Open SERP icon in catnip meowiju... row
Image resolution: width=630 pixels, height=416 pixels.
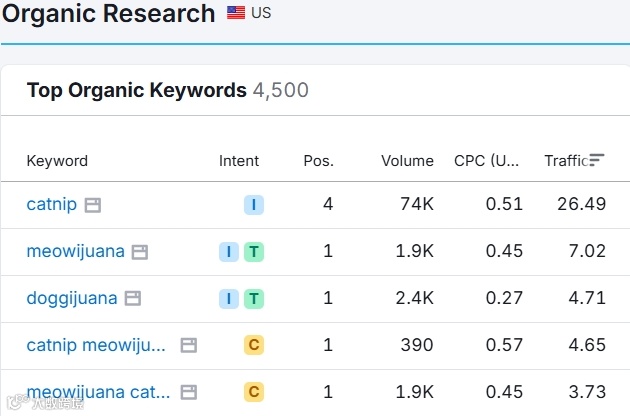point(189,345)
